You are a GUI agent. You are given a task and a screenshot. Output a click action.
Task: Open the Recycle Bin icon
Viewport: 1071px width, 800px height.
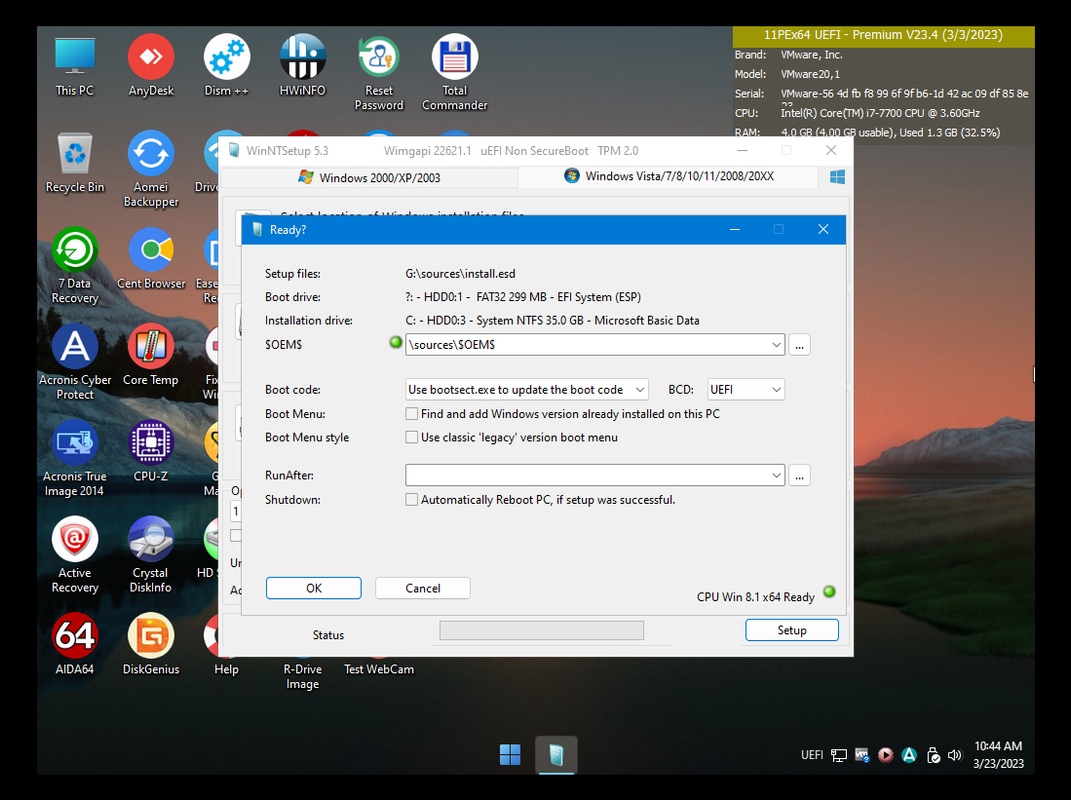click(74, 163)
